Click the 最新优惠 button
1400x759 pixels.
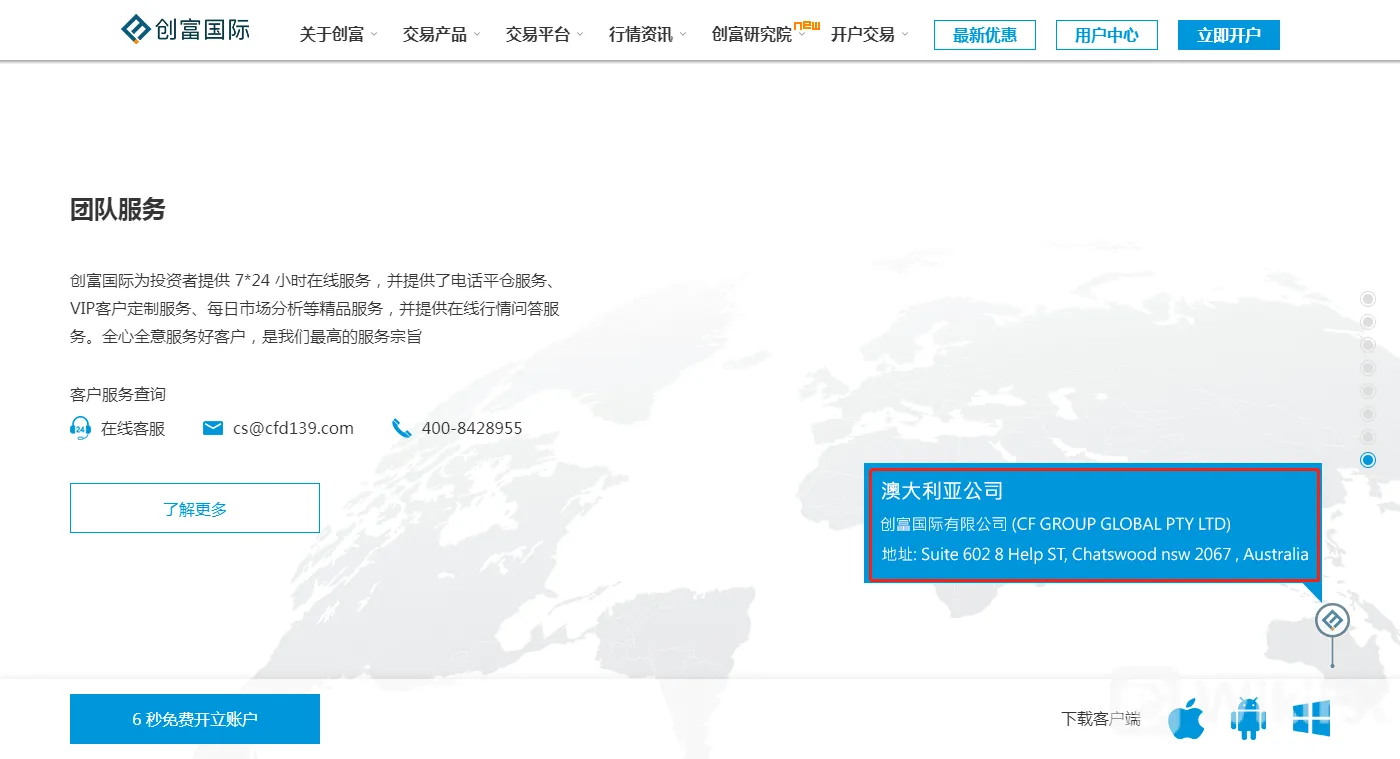(985, 35)
